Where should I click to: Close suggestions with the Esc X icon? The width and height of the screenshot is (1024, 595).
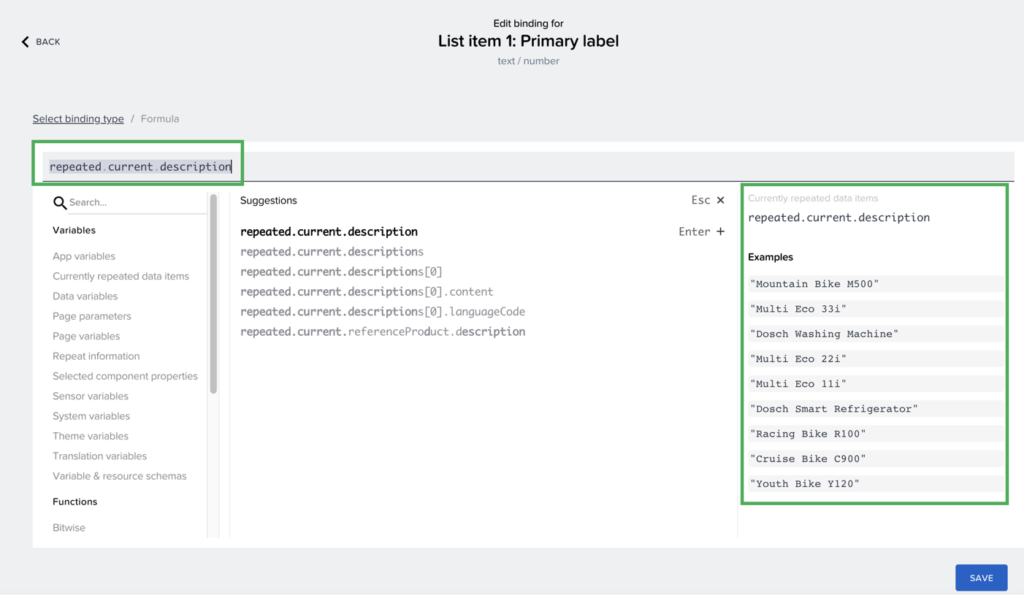tap(720, 200)
